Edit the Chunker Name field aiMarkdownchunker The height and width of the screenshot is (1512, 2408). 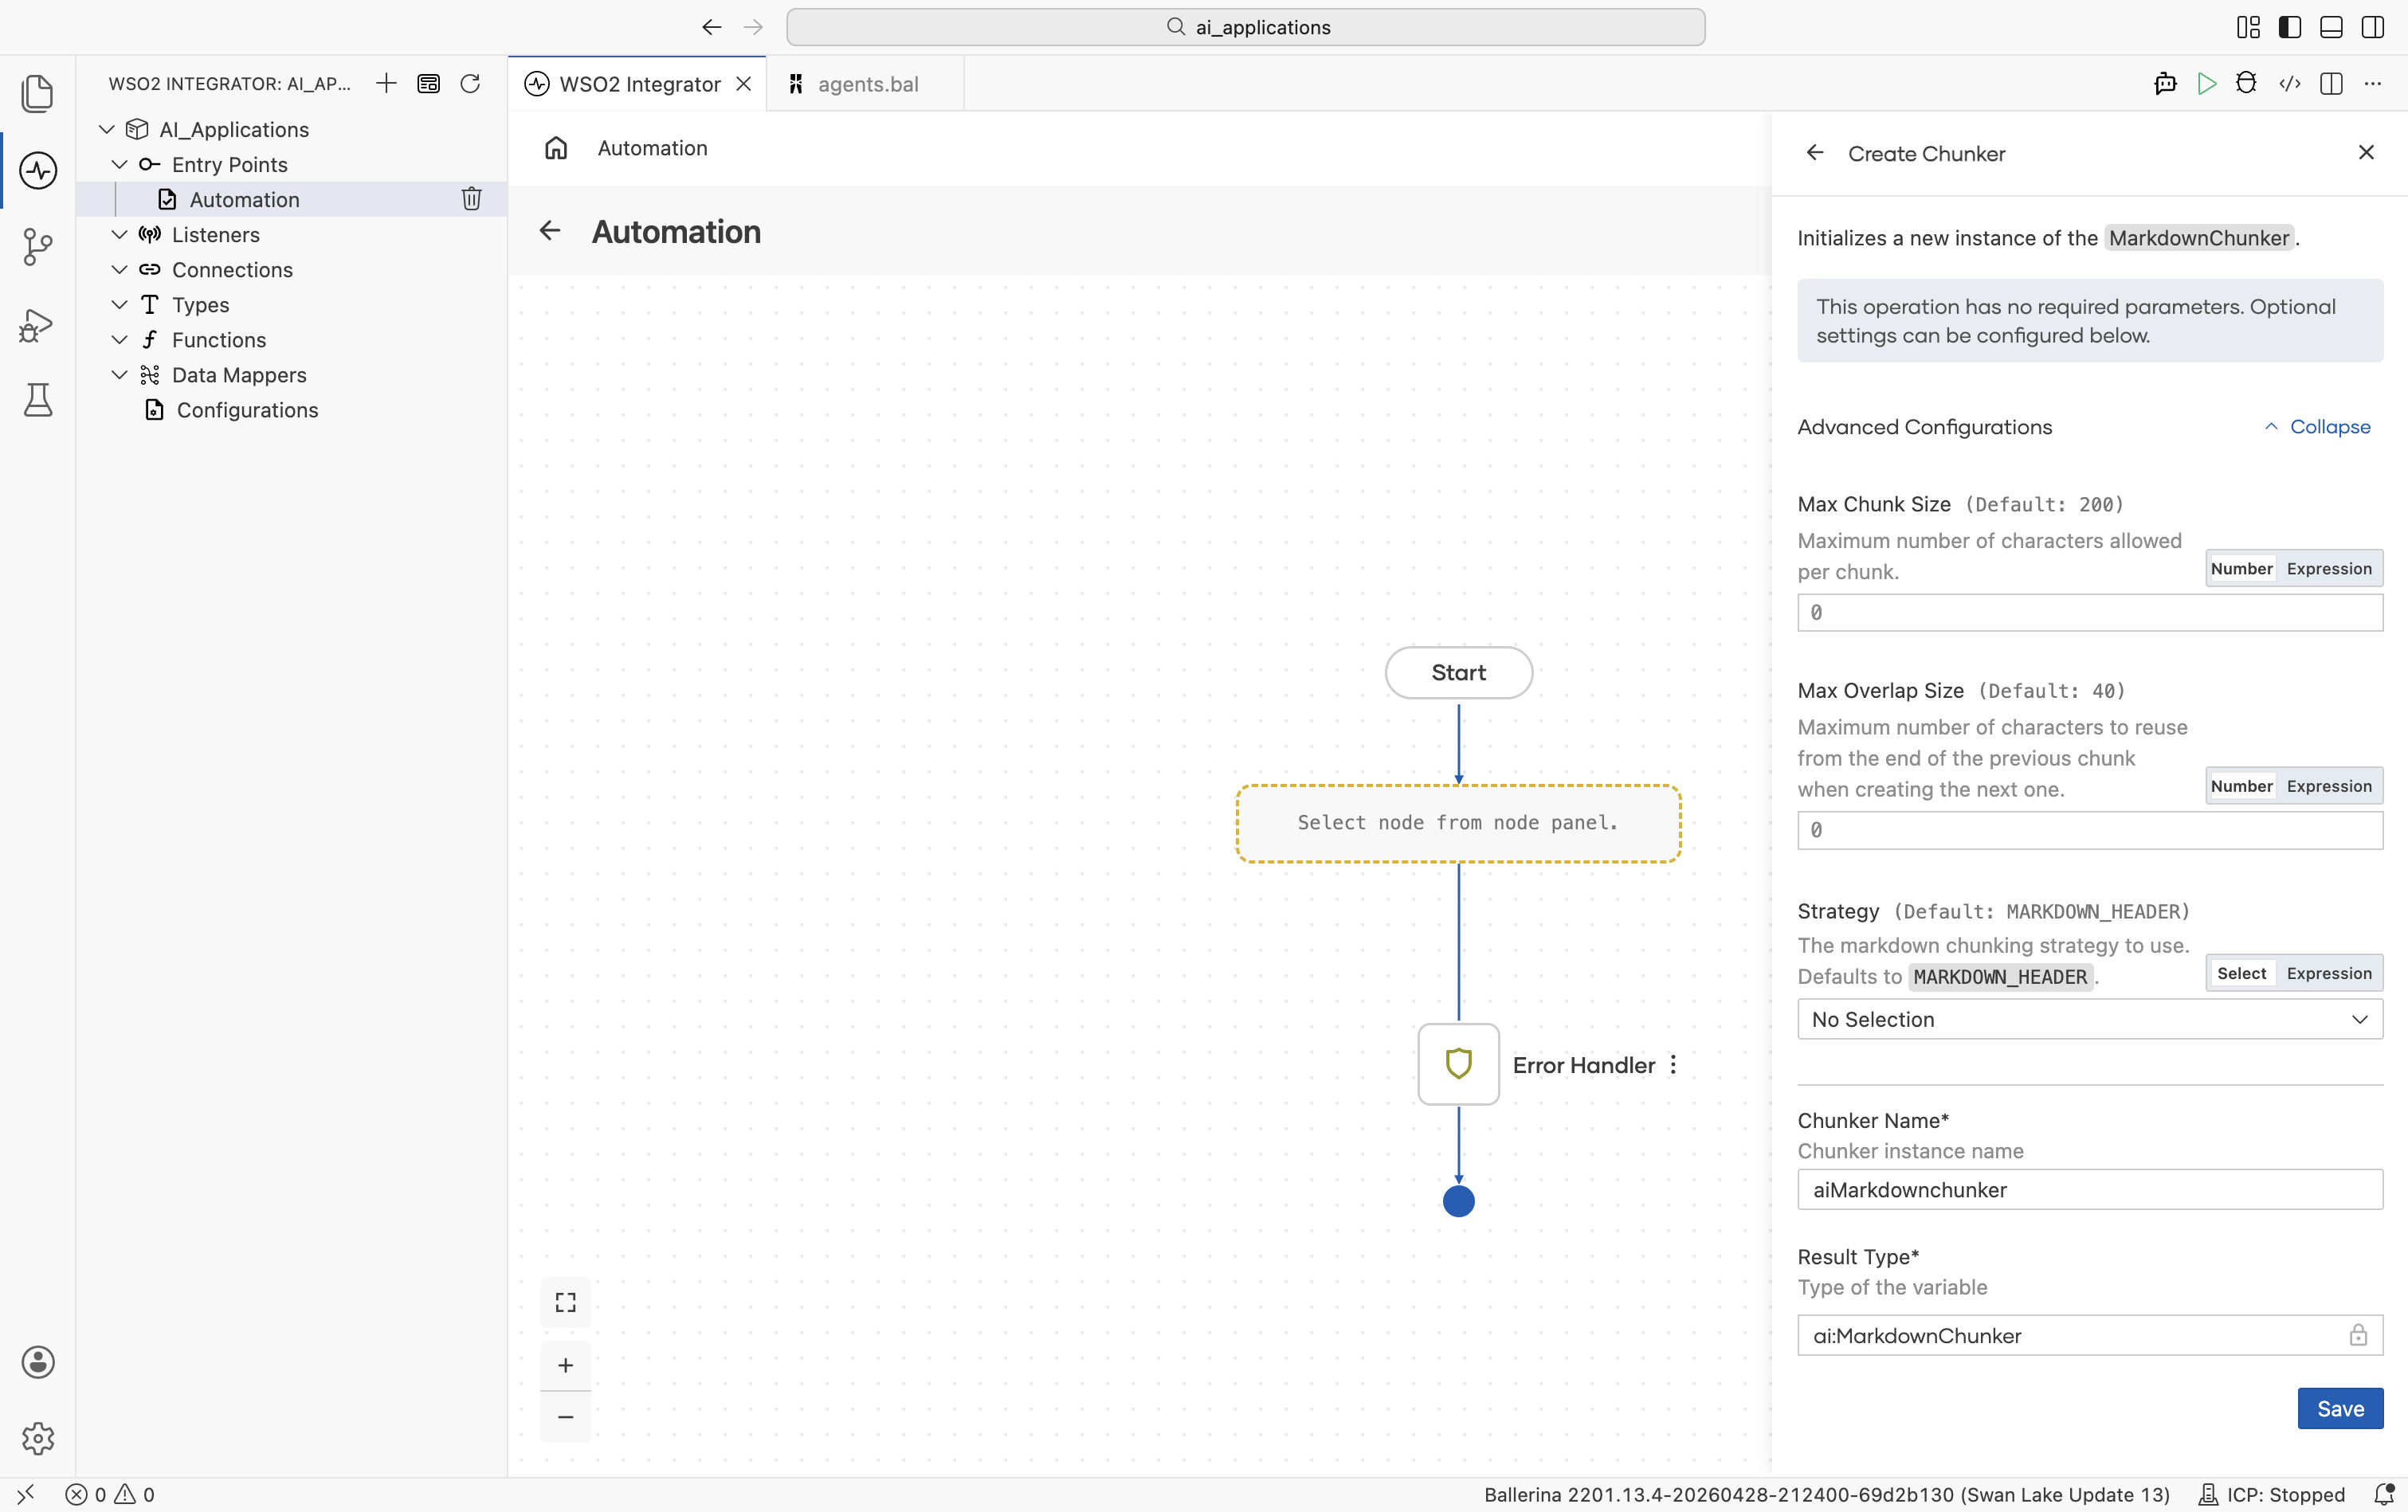2090,1189
